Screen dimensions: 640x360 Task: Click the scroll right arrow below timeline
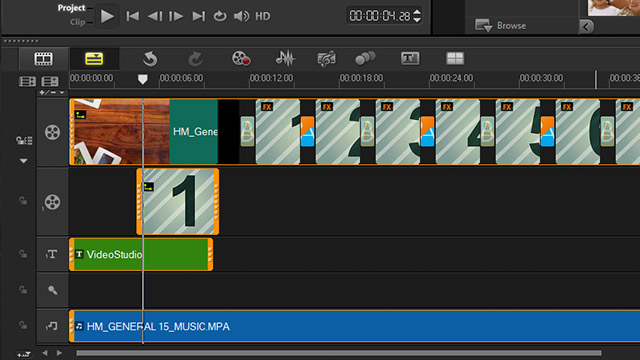pyautogui.click(x=60, y=353)
